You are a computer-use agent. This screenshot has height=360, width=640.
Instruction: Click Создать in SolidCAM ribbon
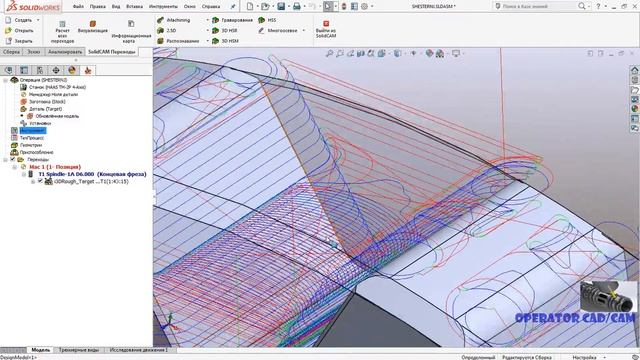point(18,20)
